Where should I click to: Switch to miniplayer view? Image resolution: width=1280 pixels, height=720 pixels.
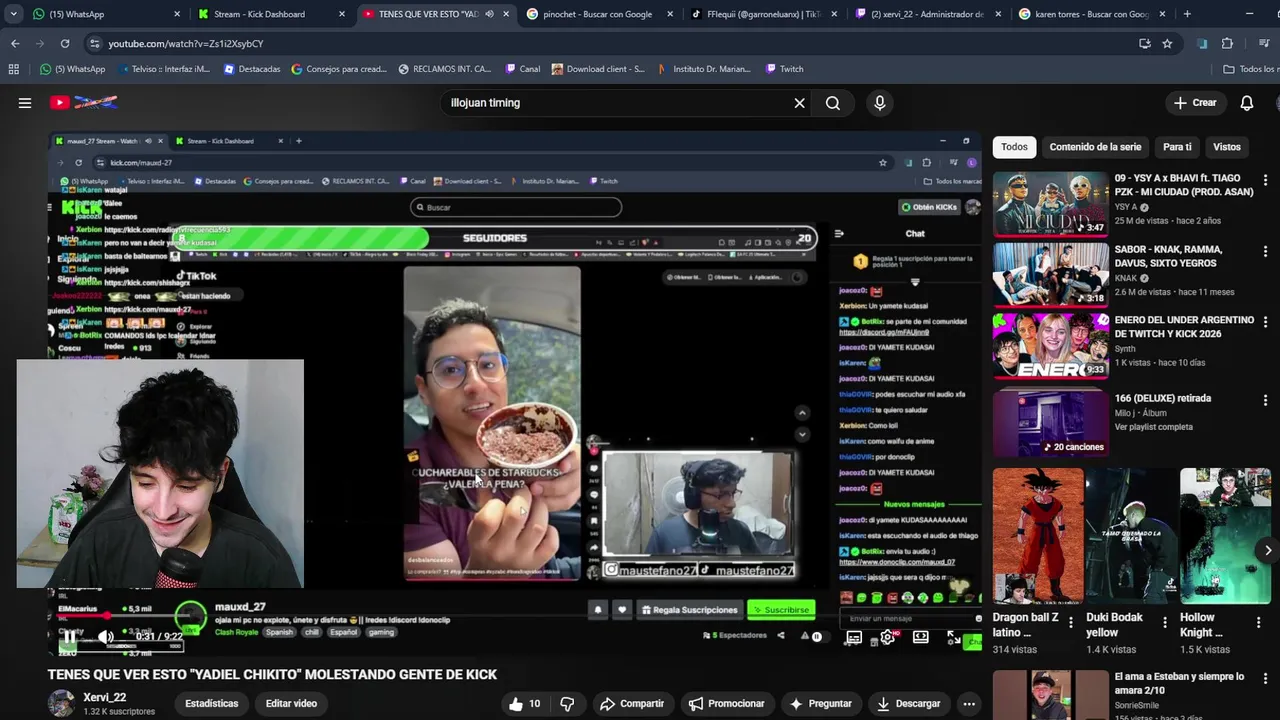(x=921, y=637)
